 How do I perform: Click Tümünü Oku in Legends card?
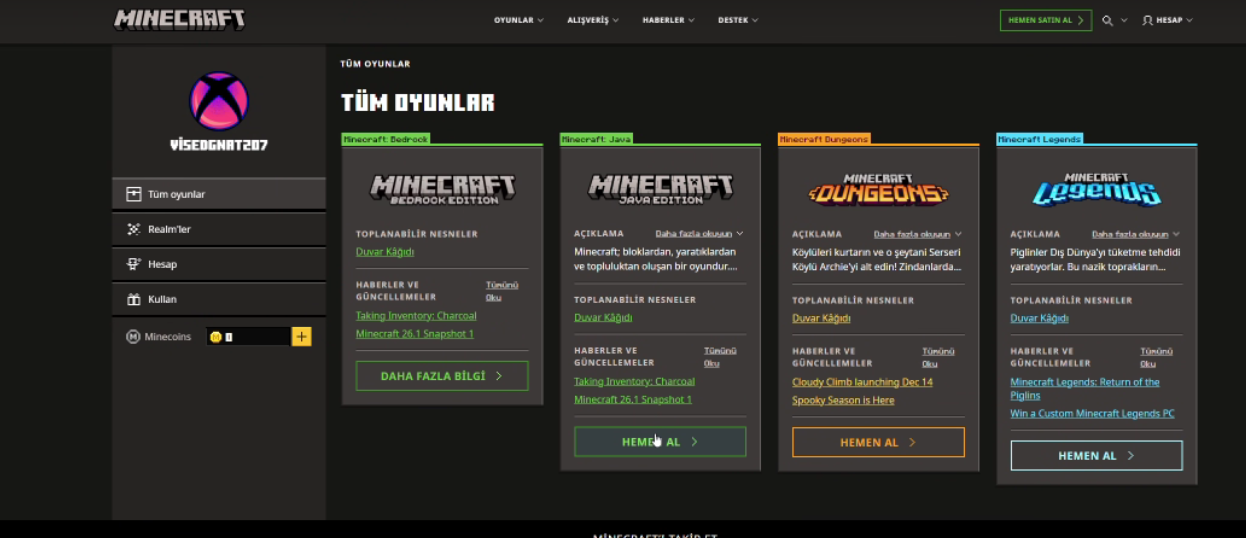(1157, 357)
